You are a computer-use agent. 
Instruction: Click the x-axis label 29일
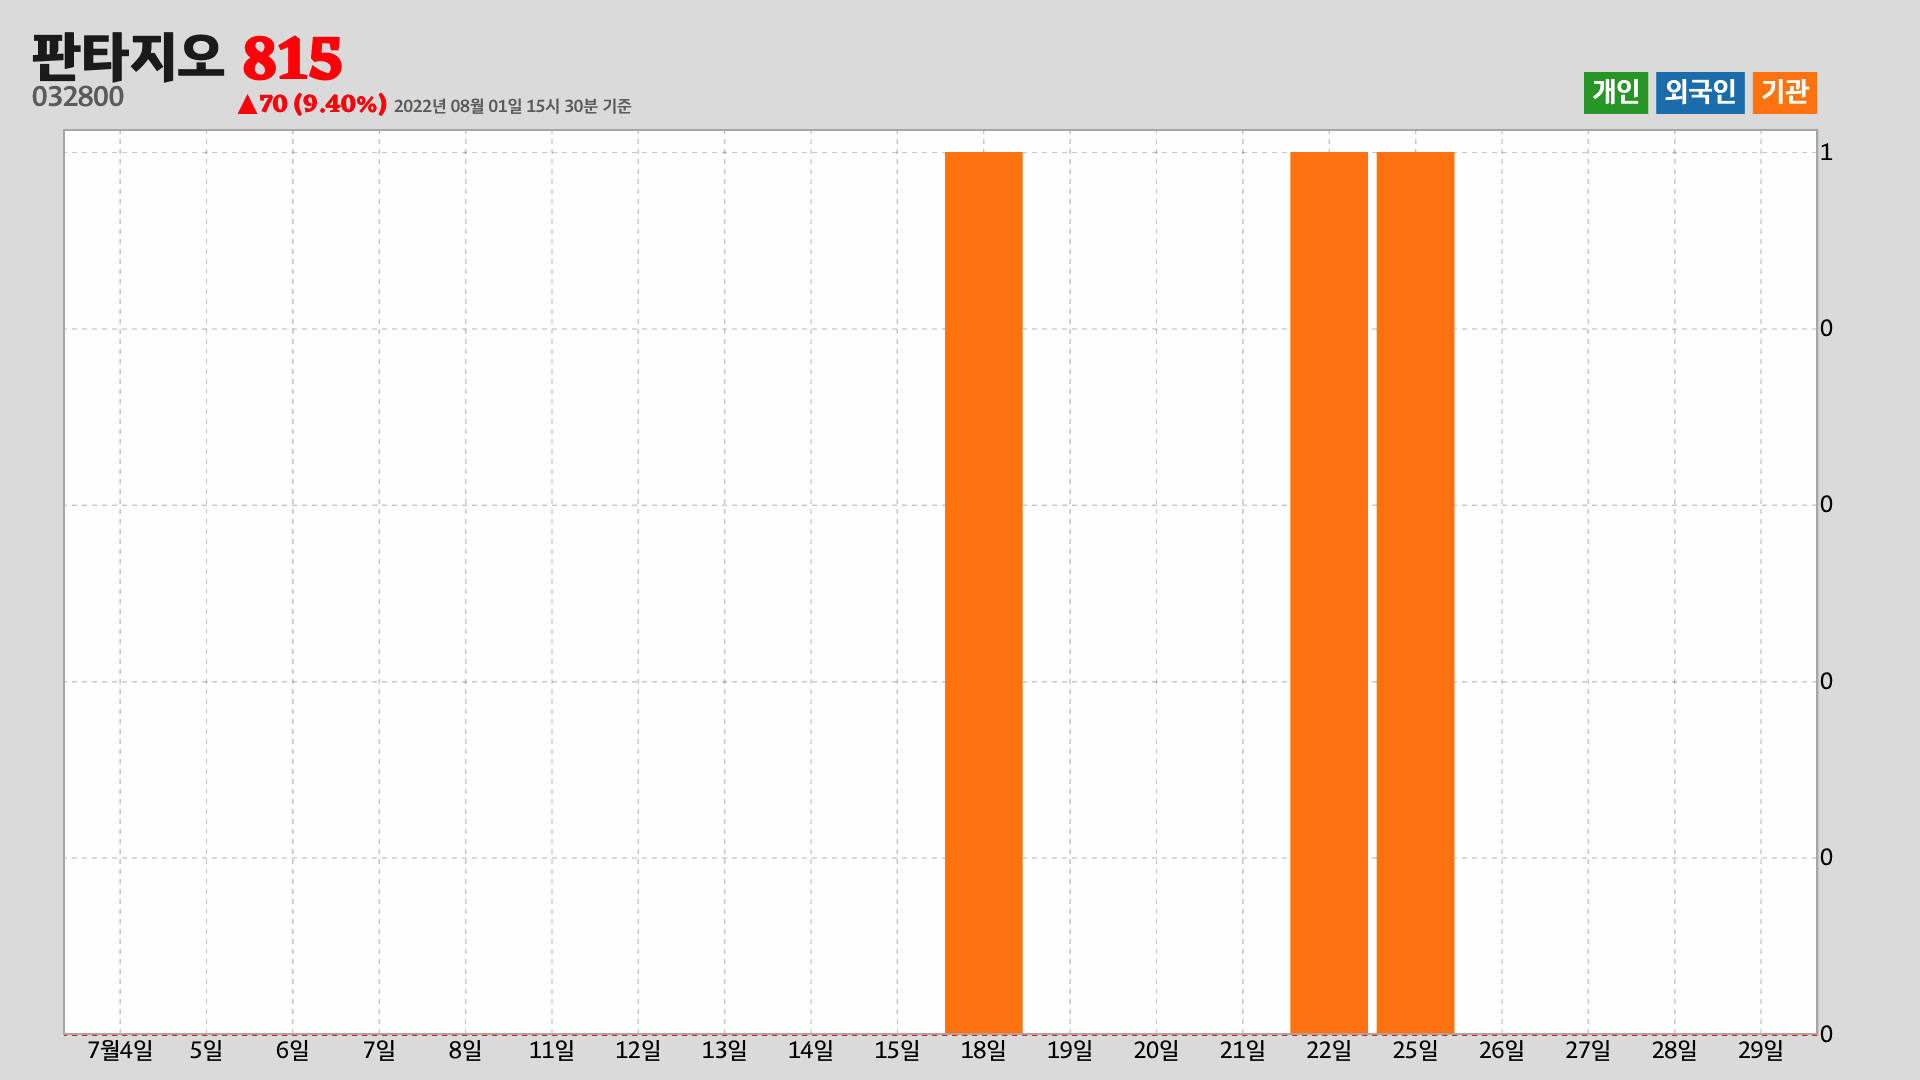click(x=1761, y=1050)
